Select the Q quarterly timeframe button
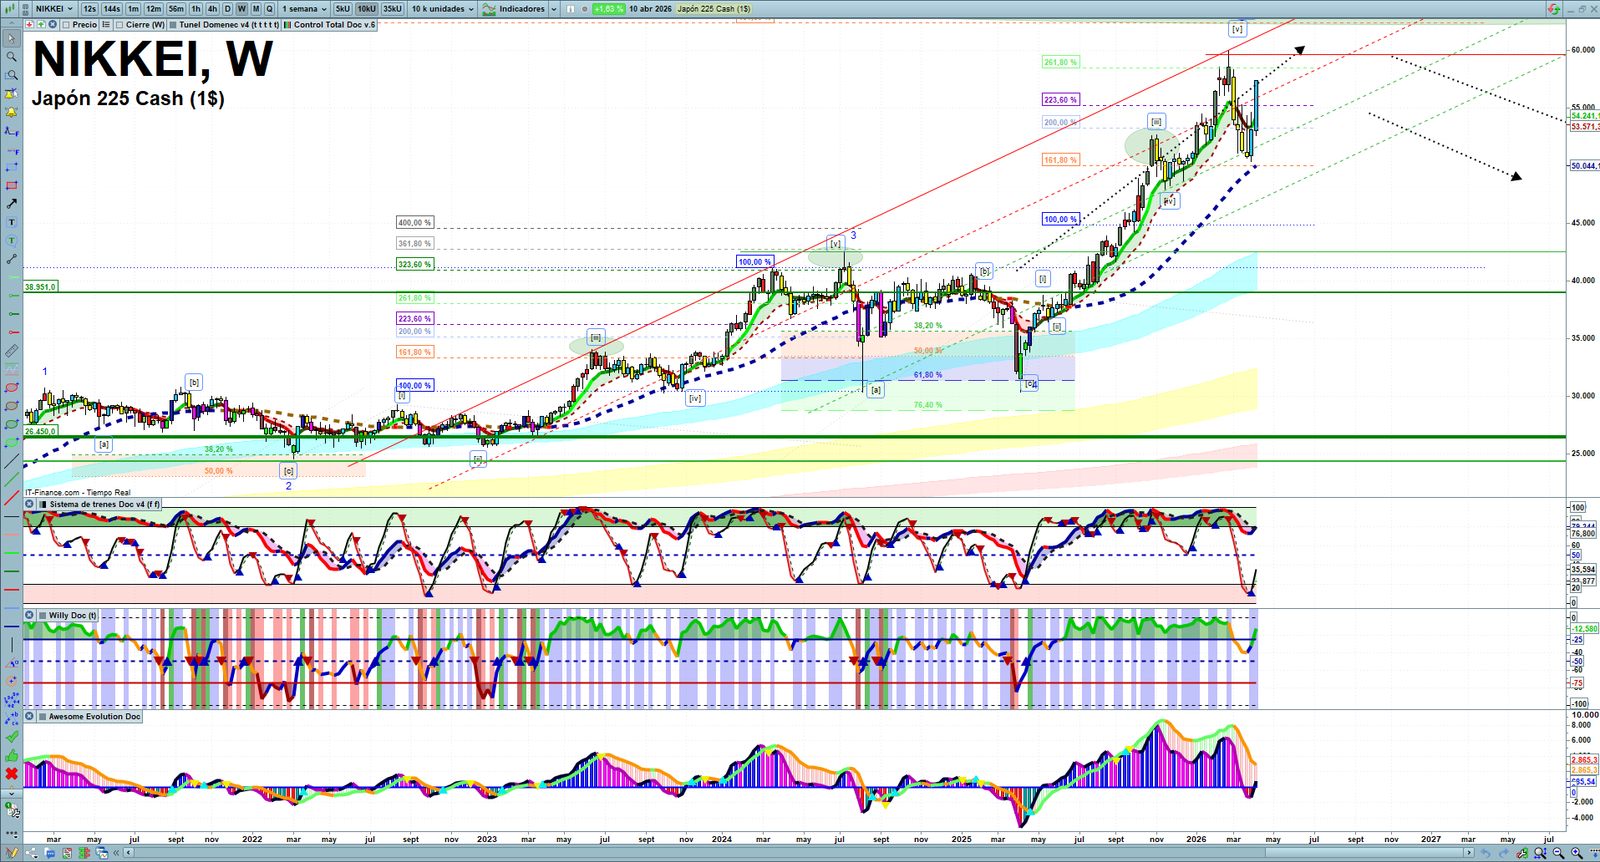The height and width of the screenshot is (862, 1600). pos(269,9)
